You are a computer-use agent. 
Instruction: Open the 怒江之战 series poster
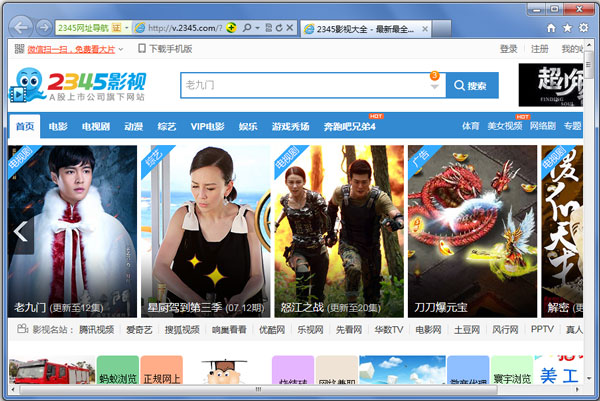339,231
